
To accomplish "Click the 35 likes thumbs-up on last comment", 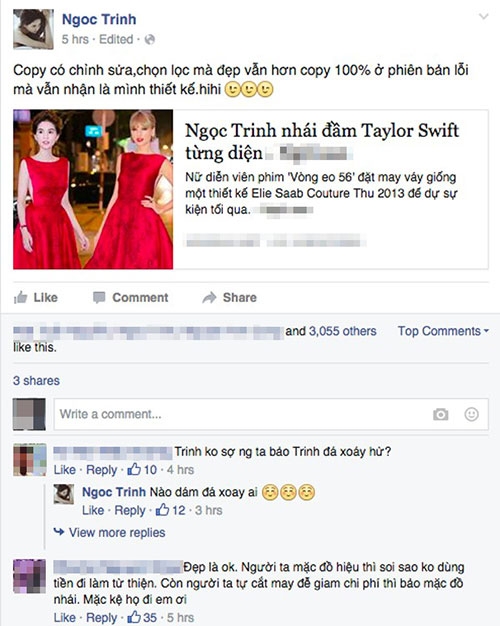I will coord(134,617).
